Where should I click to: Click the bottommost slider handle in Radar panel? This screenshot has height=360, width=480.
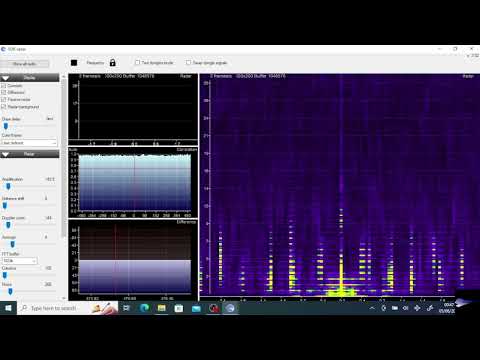pos(10,292)
